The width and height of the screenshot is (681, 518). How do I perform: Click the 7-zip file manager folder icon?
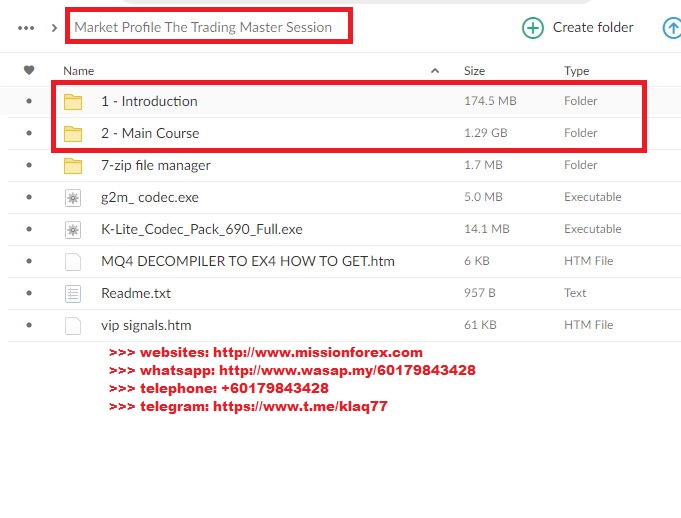[x=73, y=166]
